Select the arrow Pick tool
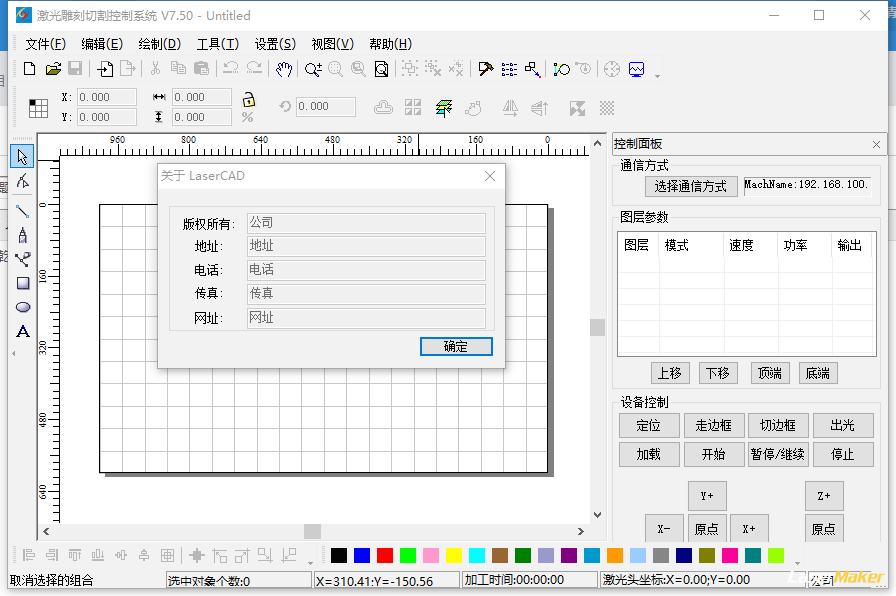896x596 pixels. click(22, 157)
